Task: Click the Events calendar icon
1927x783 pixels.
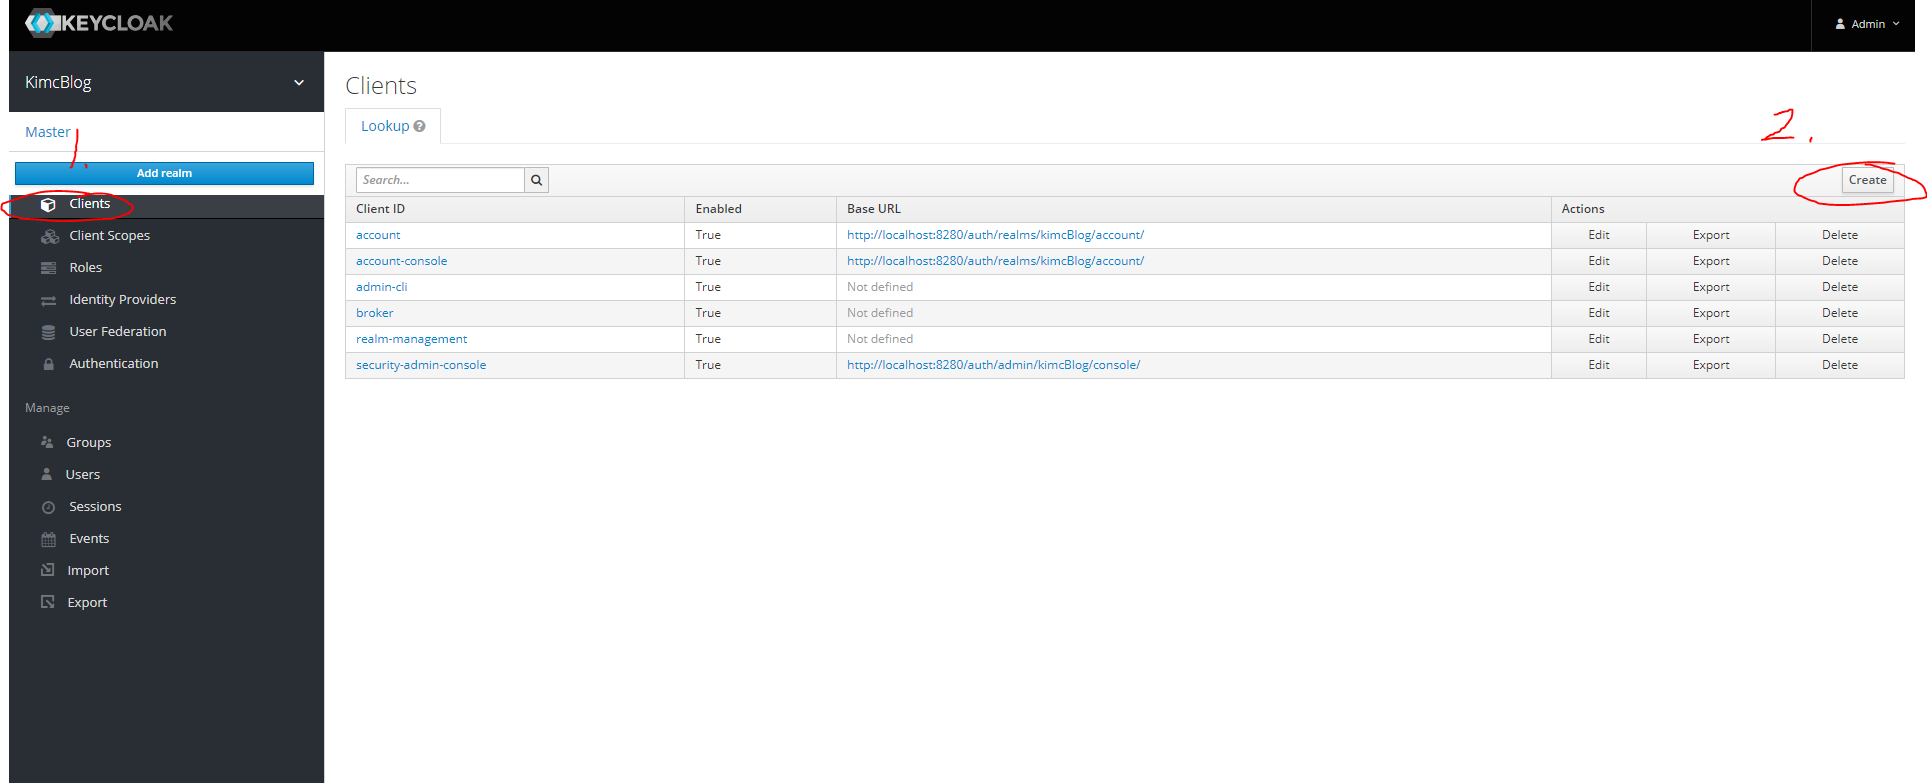Action: click(x=48, y=539)
